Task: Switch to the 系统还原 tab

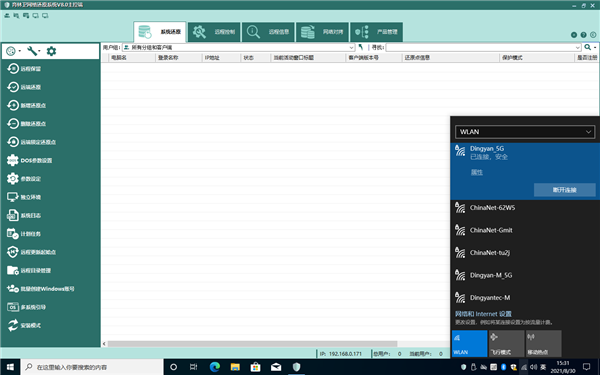Action: click(x=160, y=32)
